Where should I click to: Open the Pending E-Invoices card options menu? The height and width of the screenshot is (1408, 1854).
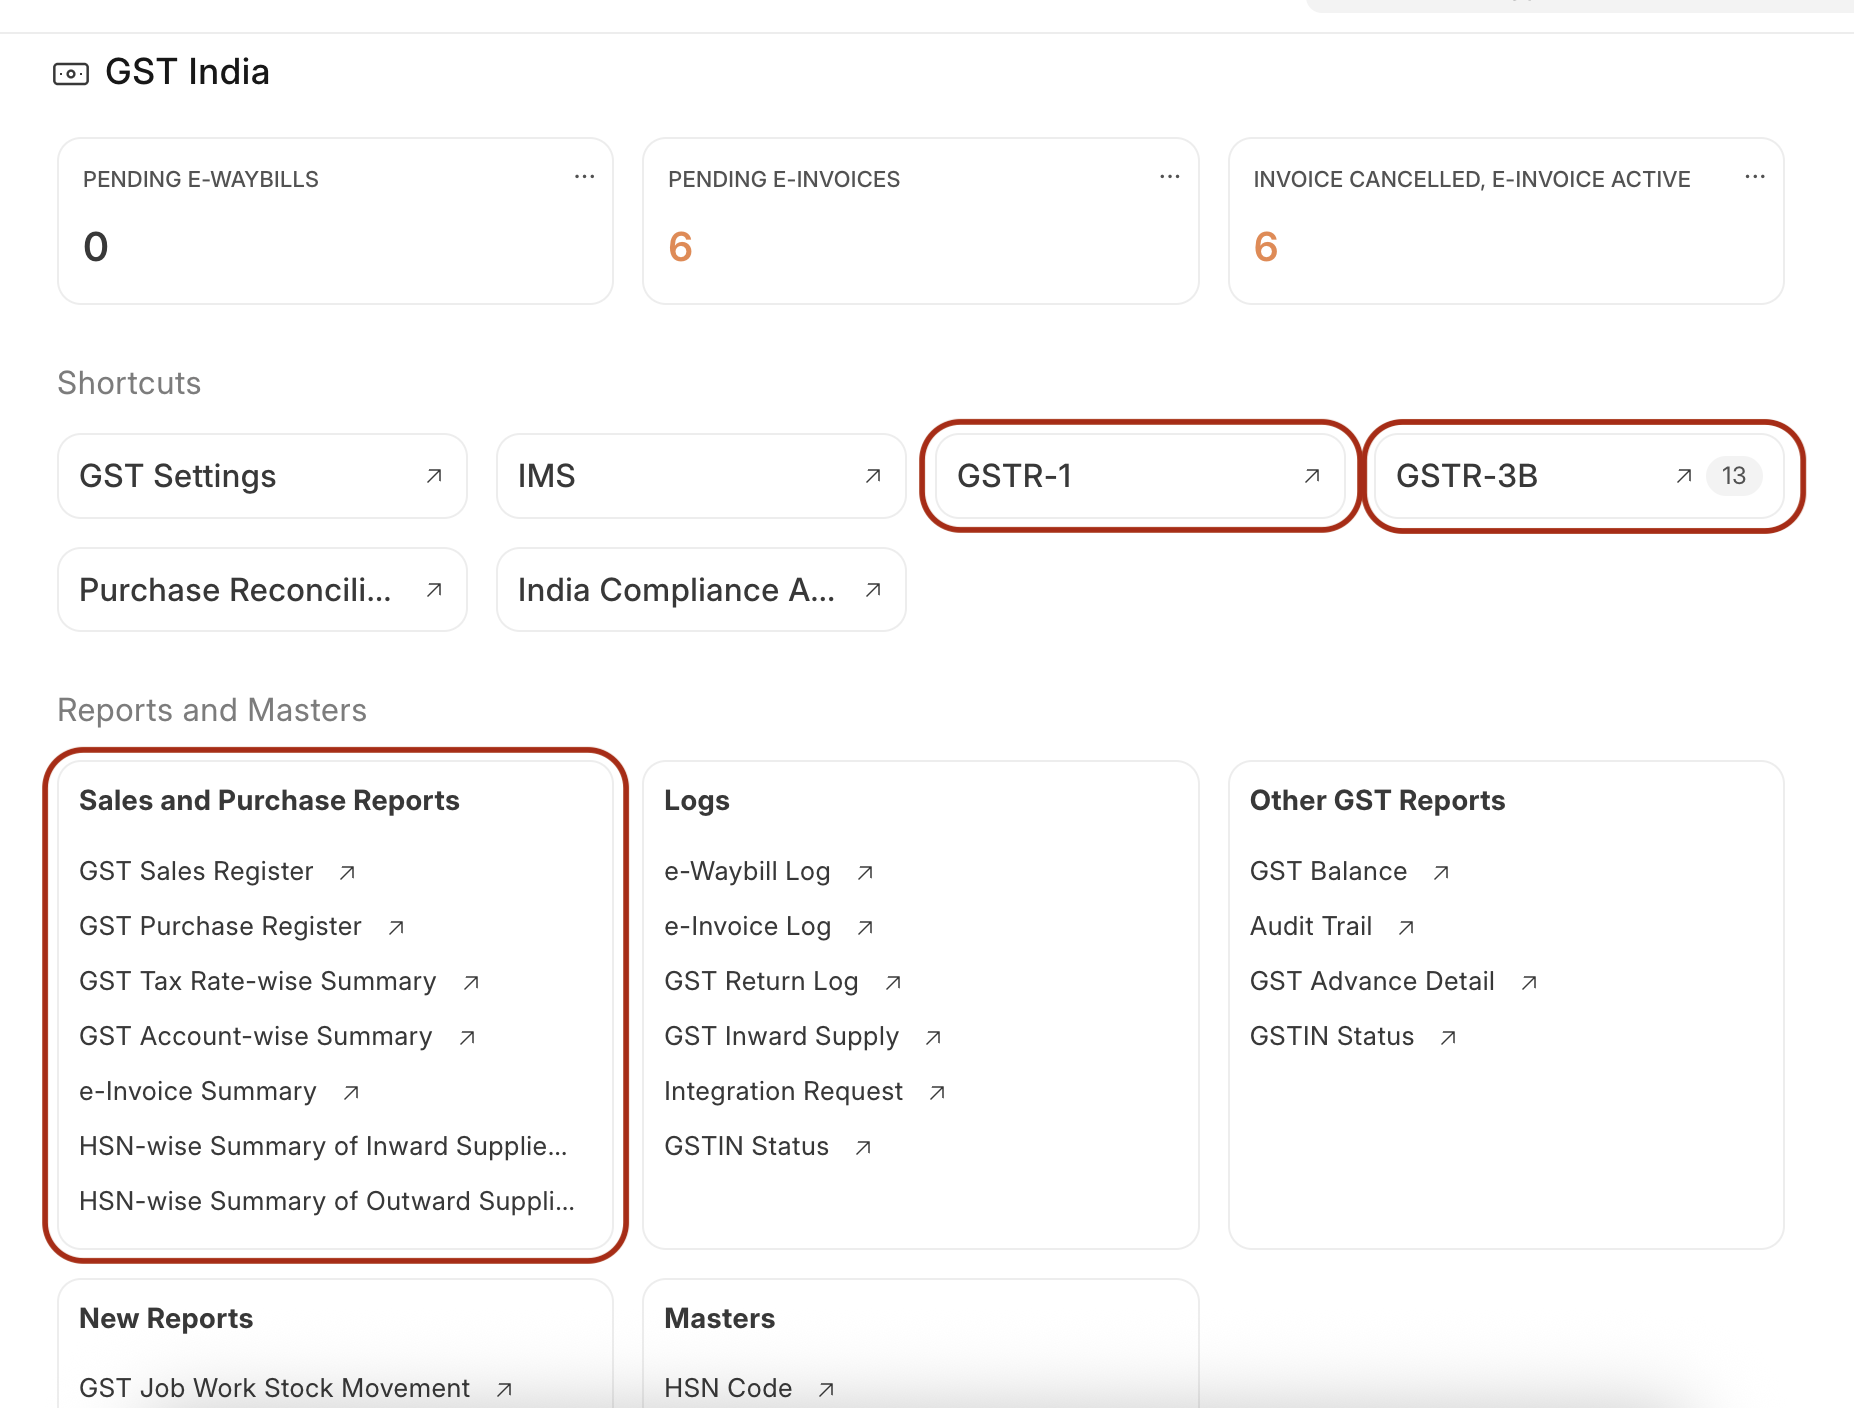pos(1169,177)
